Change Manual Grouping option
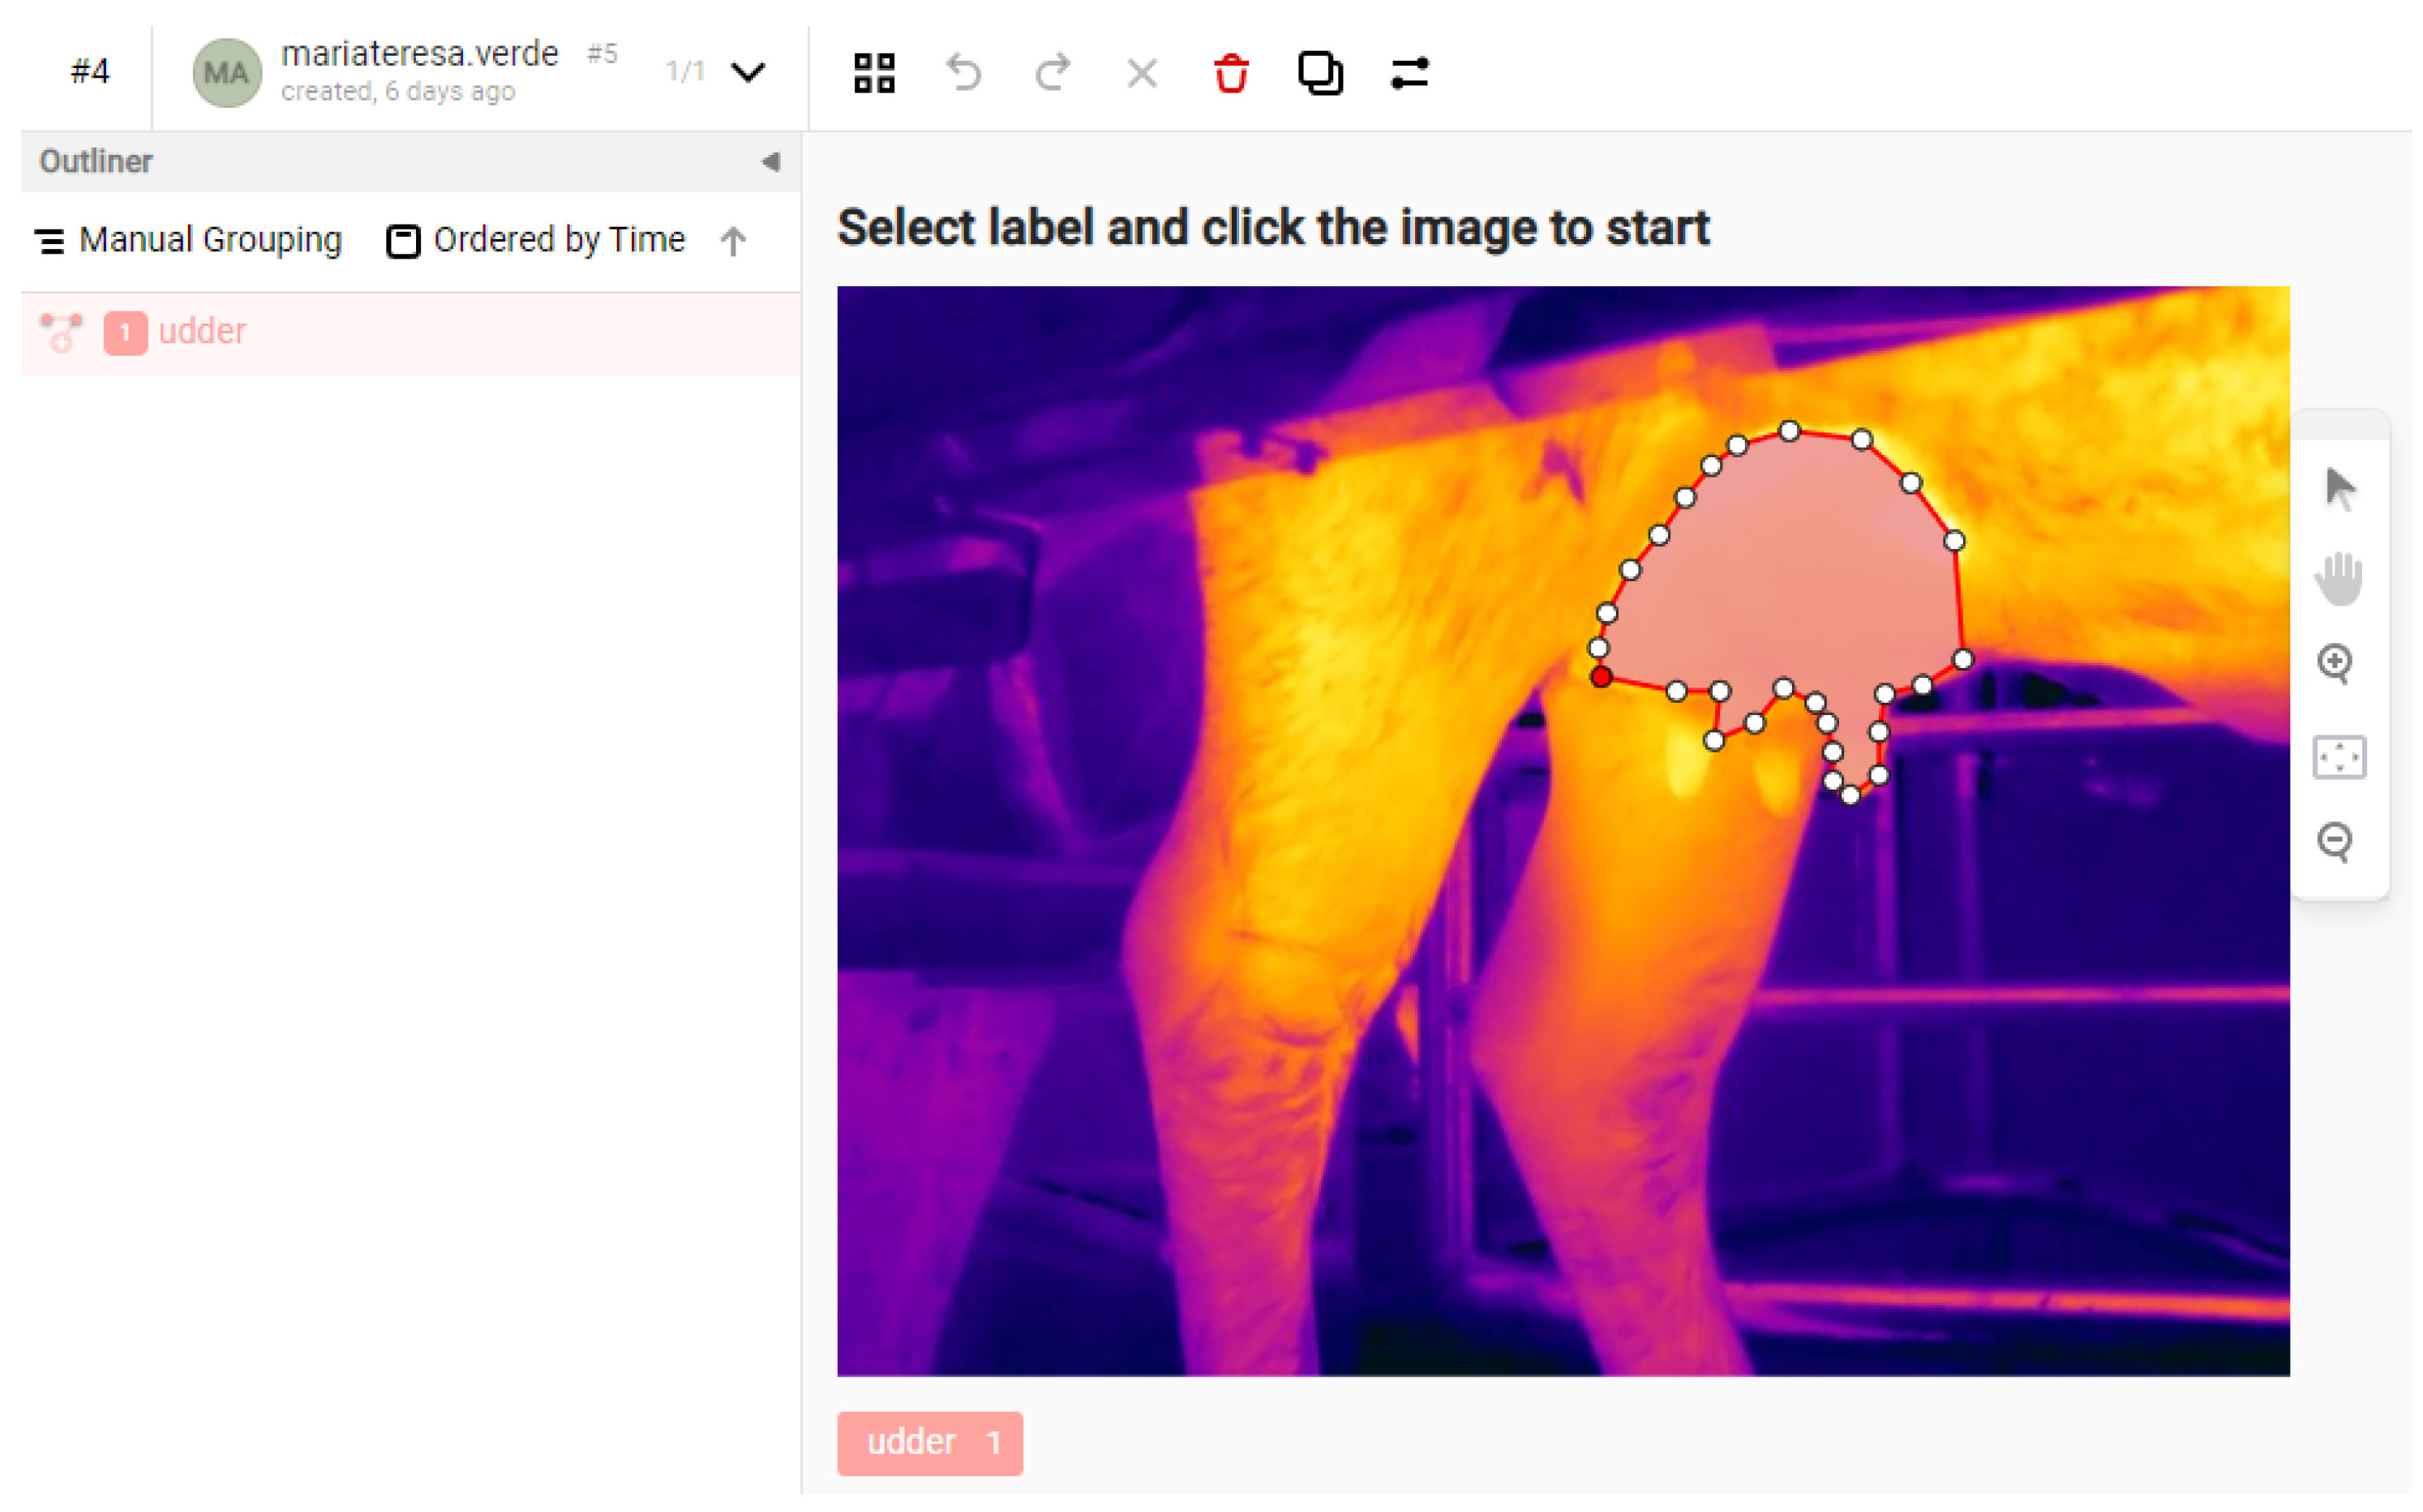Viewport: 2423px width, 1512px height. coord(189,241)
